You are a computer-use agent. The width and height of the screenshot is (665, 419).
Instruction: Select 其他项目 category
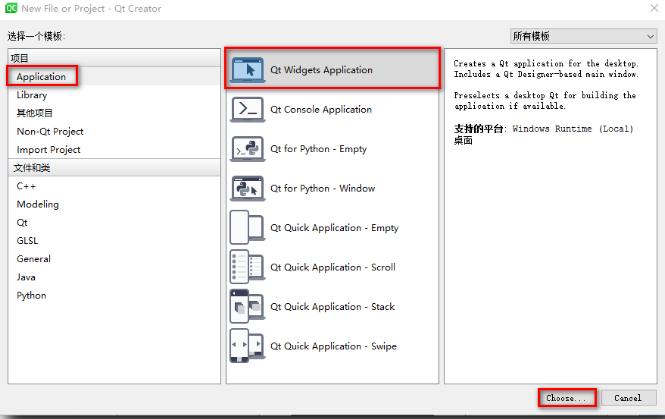click(x=35, y=113)
